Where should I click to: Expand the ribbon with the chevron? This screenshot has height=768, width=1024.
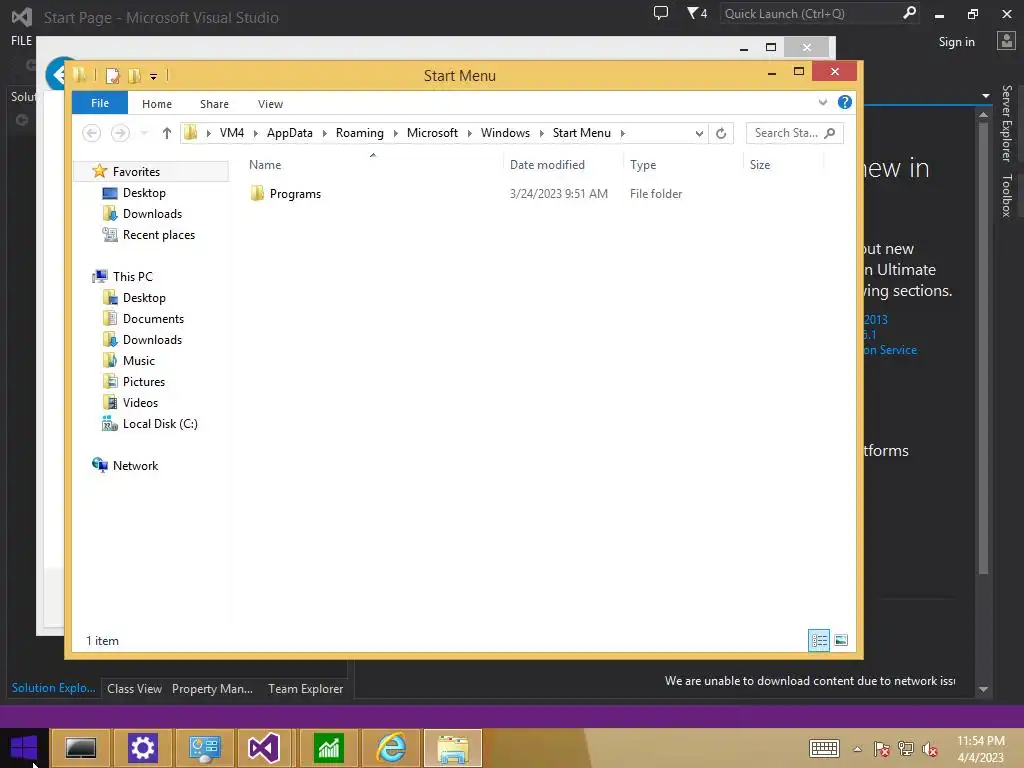823,102
